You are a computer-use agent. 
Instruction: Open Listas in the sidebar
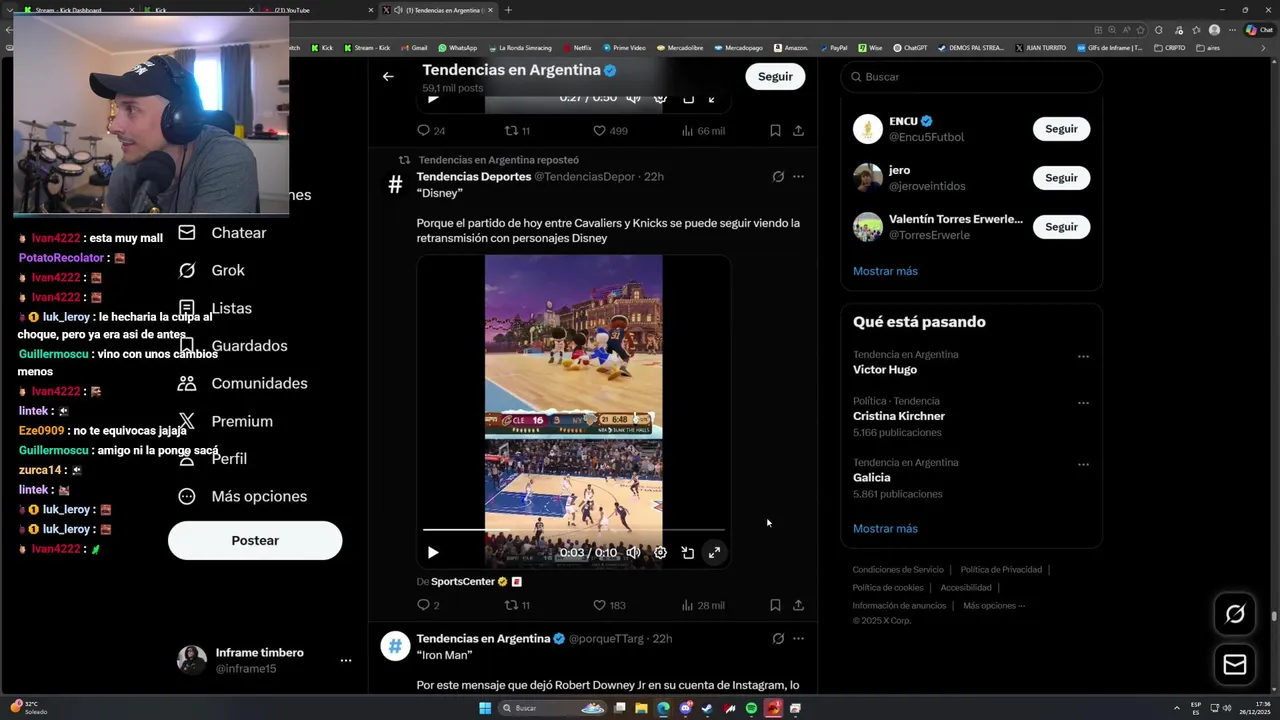pos(215,308)
